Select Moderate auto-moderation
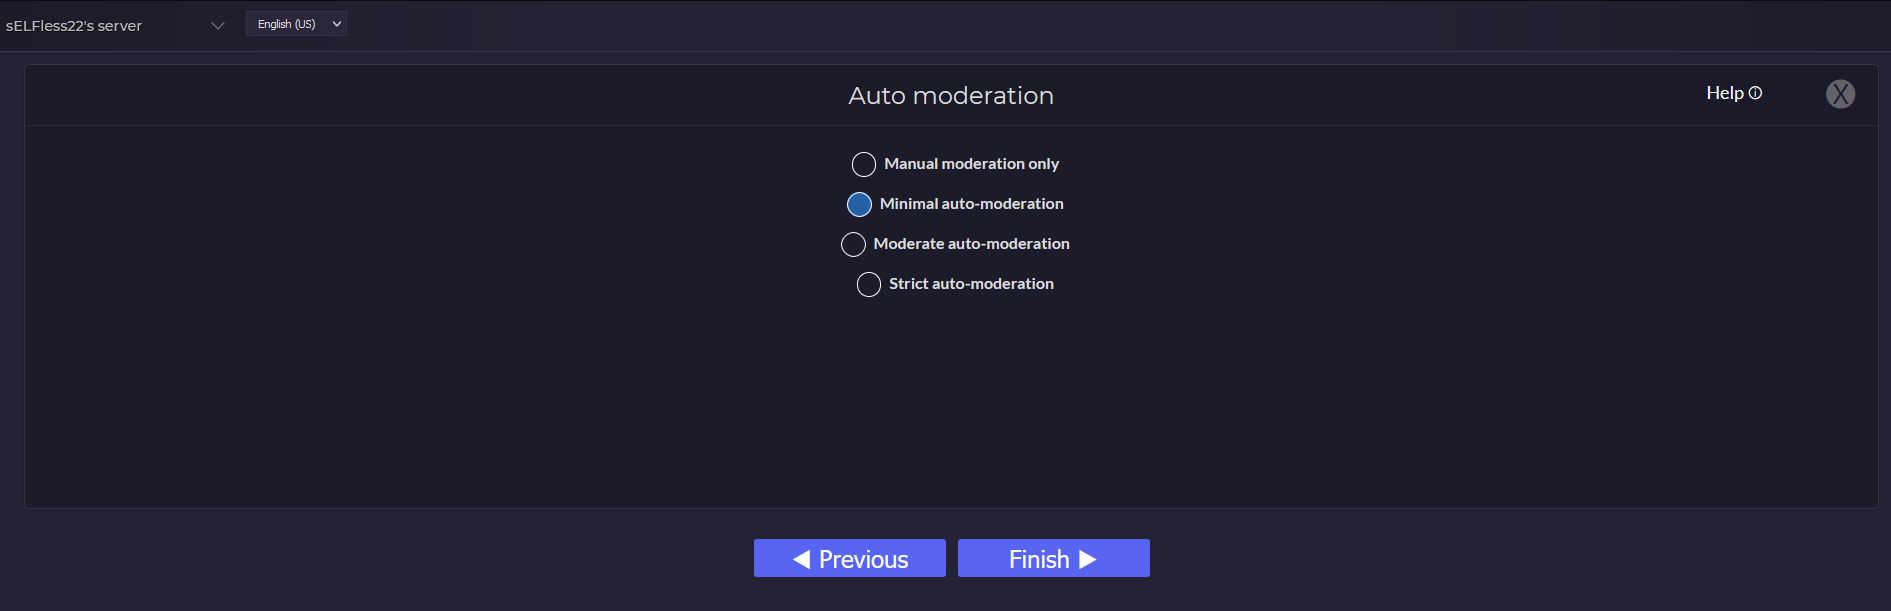 (853, 244)
